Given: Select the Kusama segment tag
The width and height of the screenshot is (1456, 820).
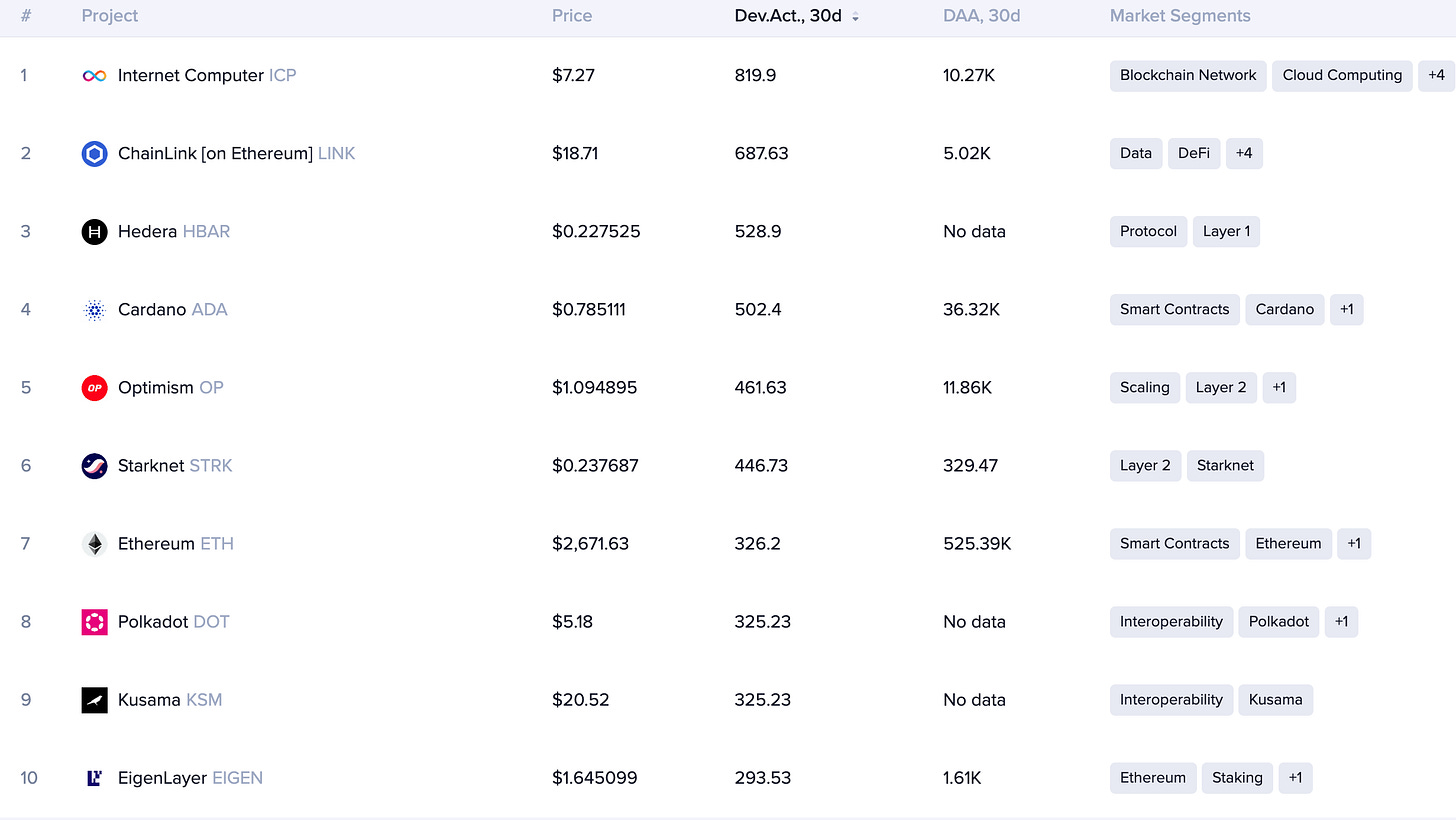Looking at the screenshot, I should tap(1275, 700).
